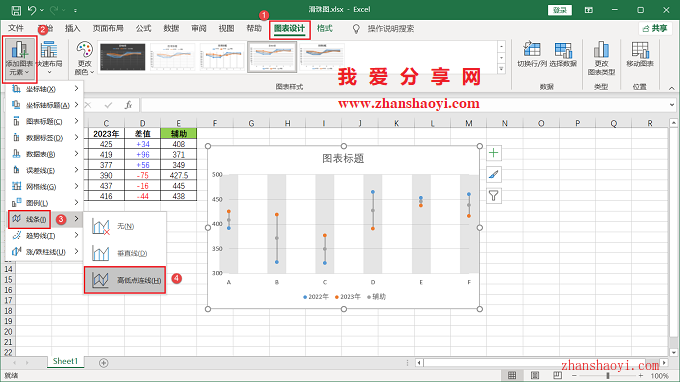Screen dimensions: 680x382
Task: Click the chart title text
Action: [343, 159]
